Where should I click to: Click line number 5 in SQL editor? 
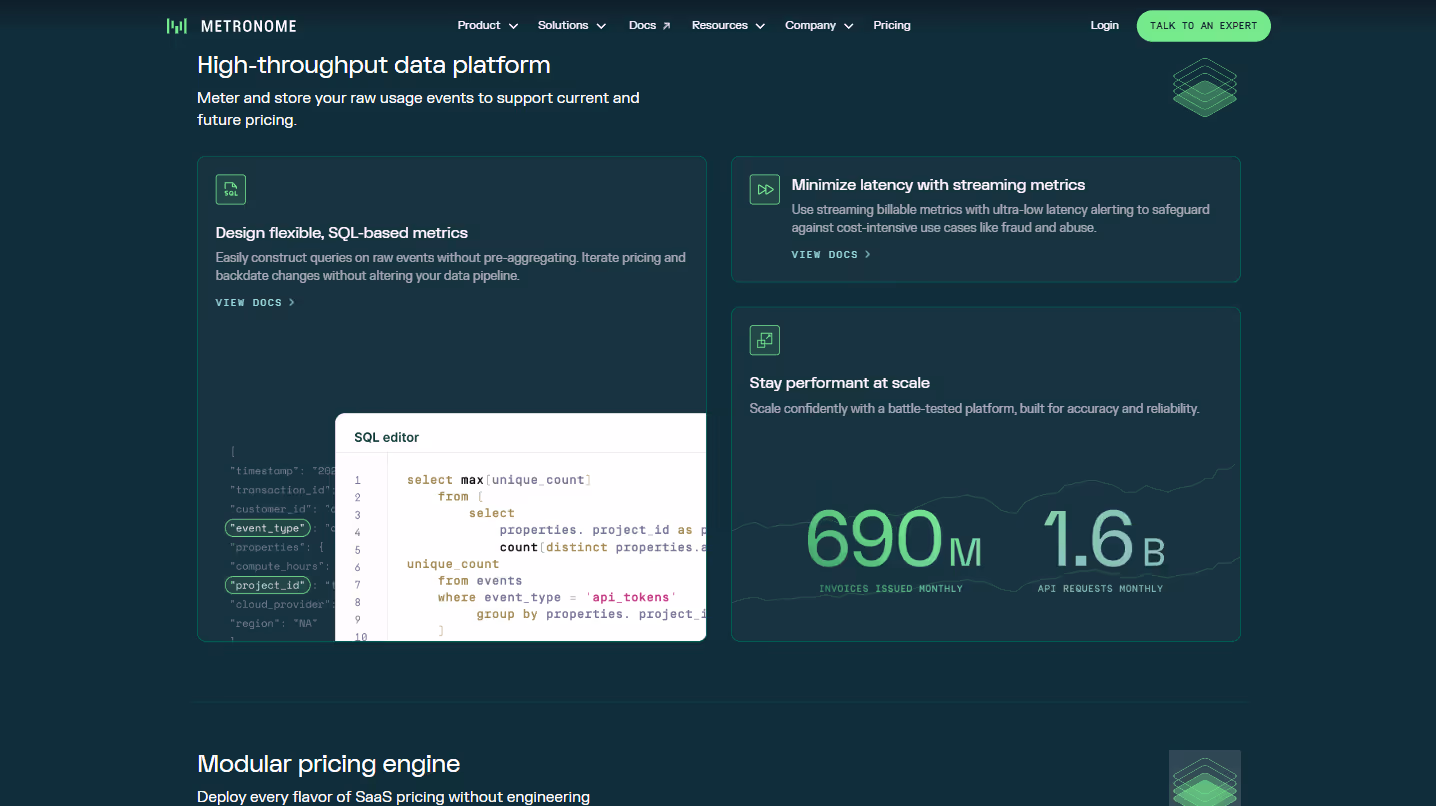[x=357, y=550]
